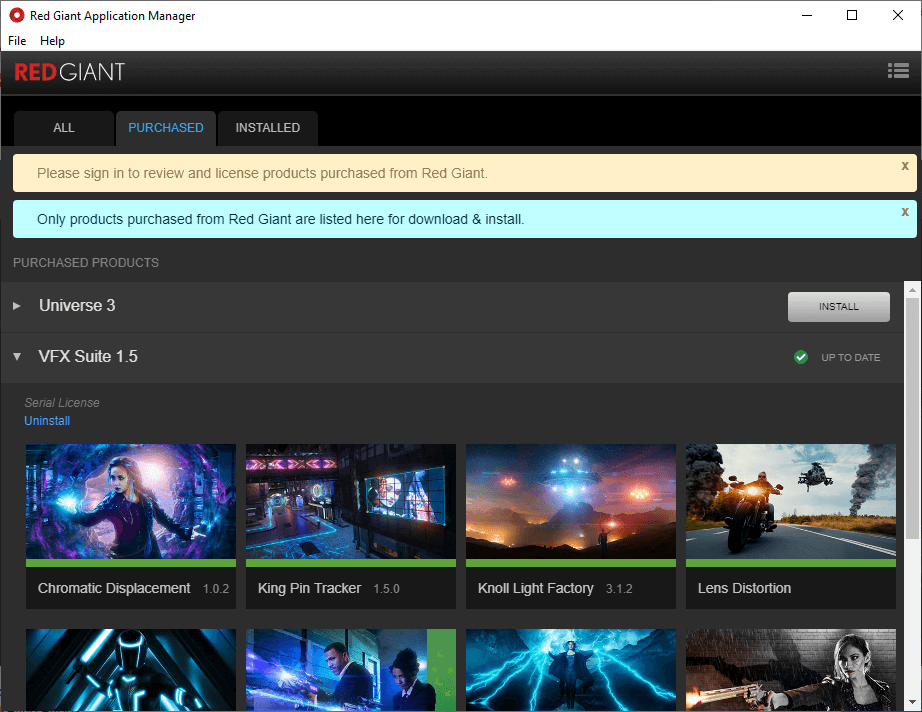The height and width of the screenshot is (712, 922).
Task: Switch to the ALL tab
Action: point(64,128)
